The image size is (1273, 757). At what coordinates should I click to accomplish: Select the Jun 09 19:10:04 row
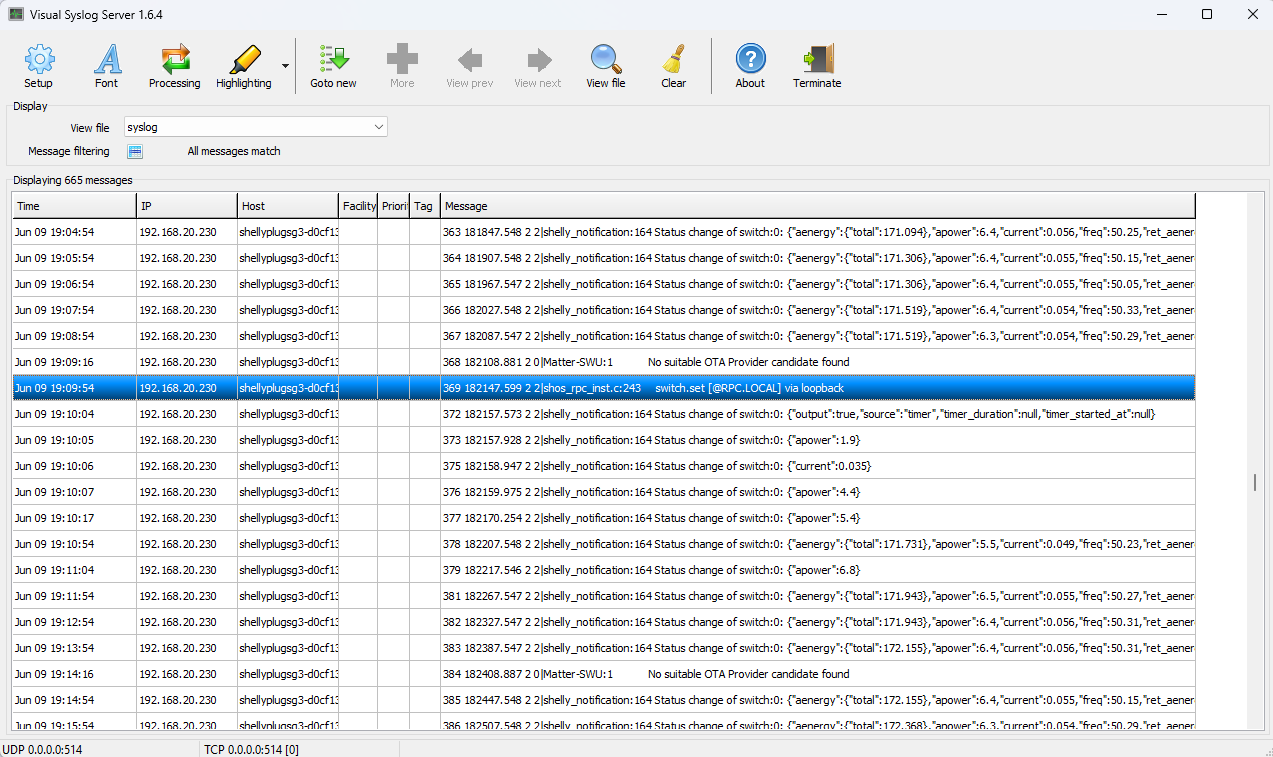pos(604,414)
